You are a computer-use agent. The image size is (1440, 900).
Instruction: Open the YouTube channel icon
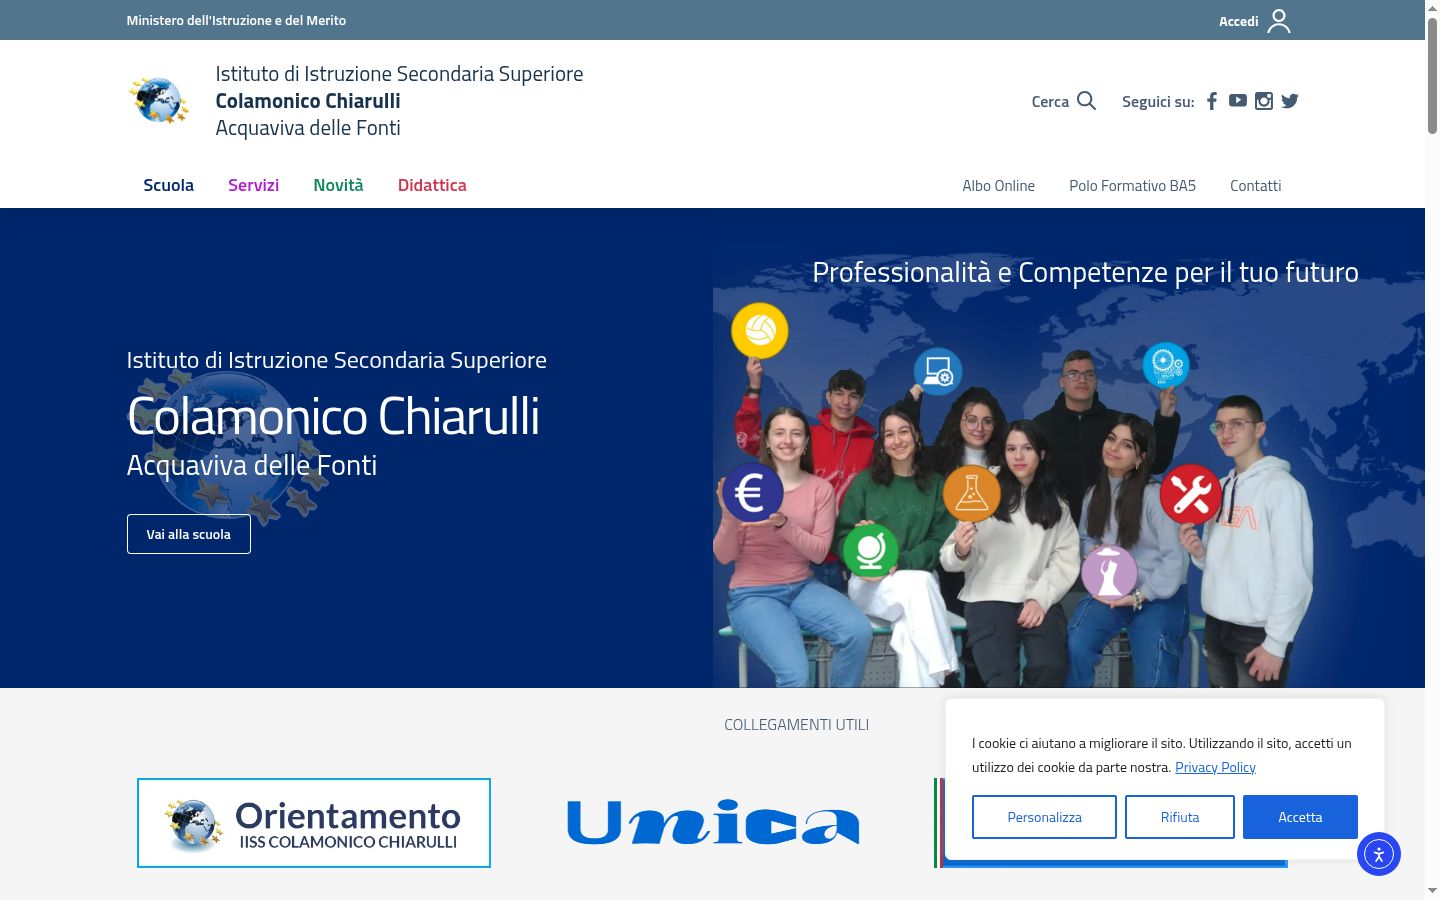1237,101
